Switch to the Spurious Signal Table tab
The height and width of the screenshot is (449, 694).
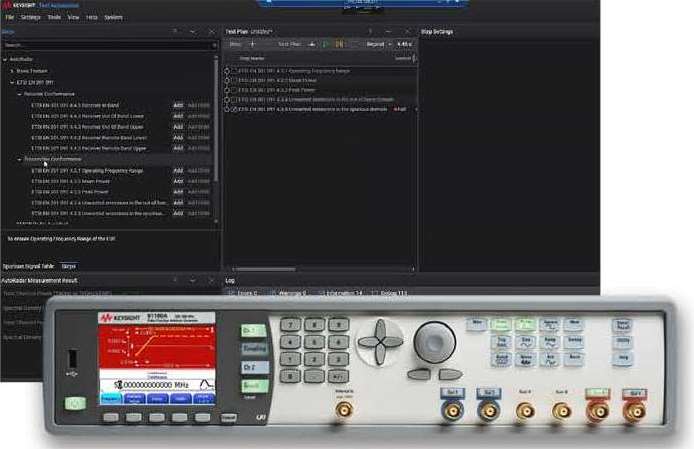tap(28, 266)
